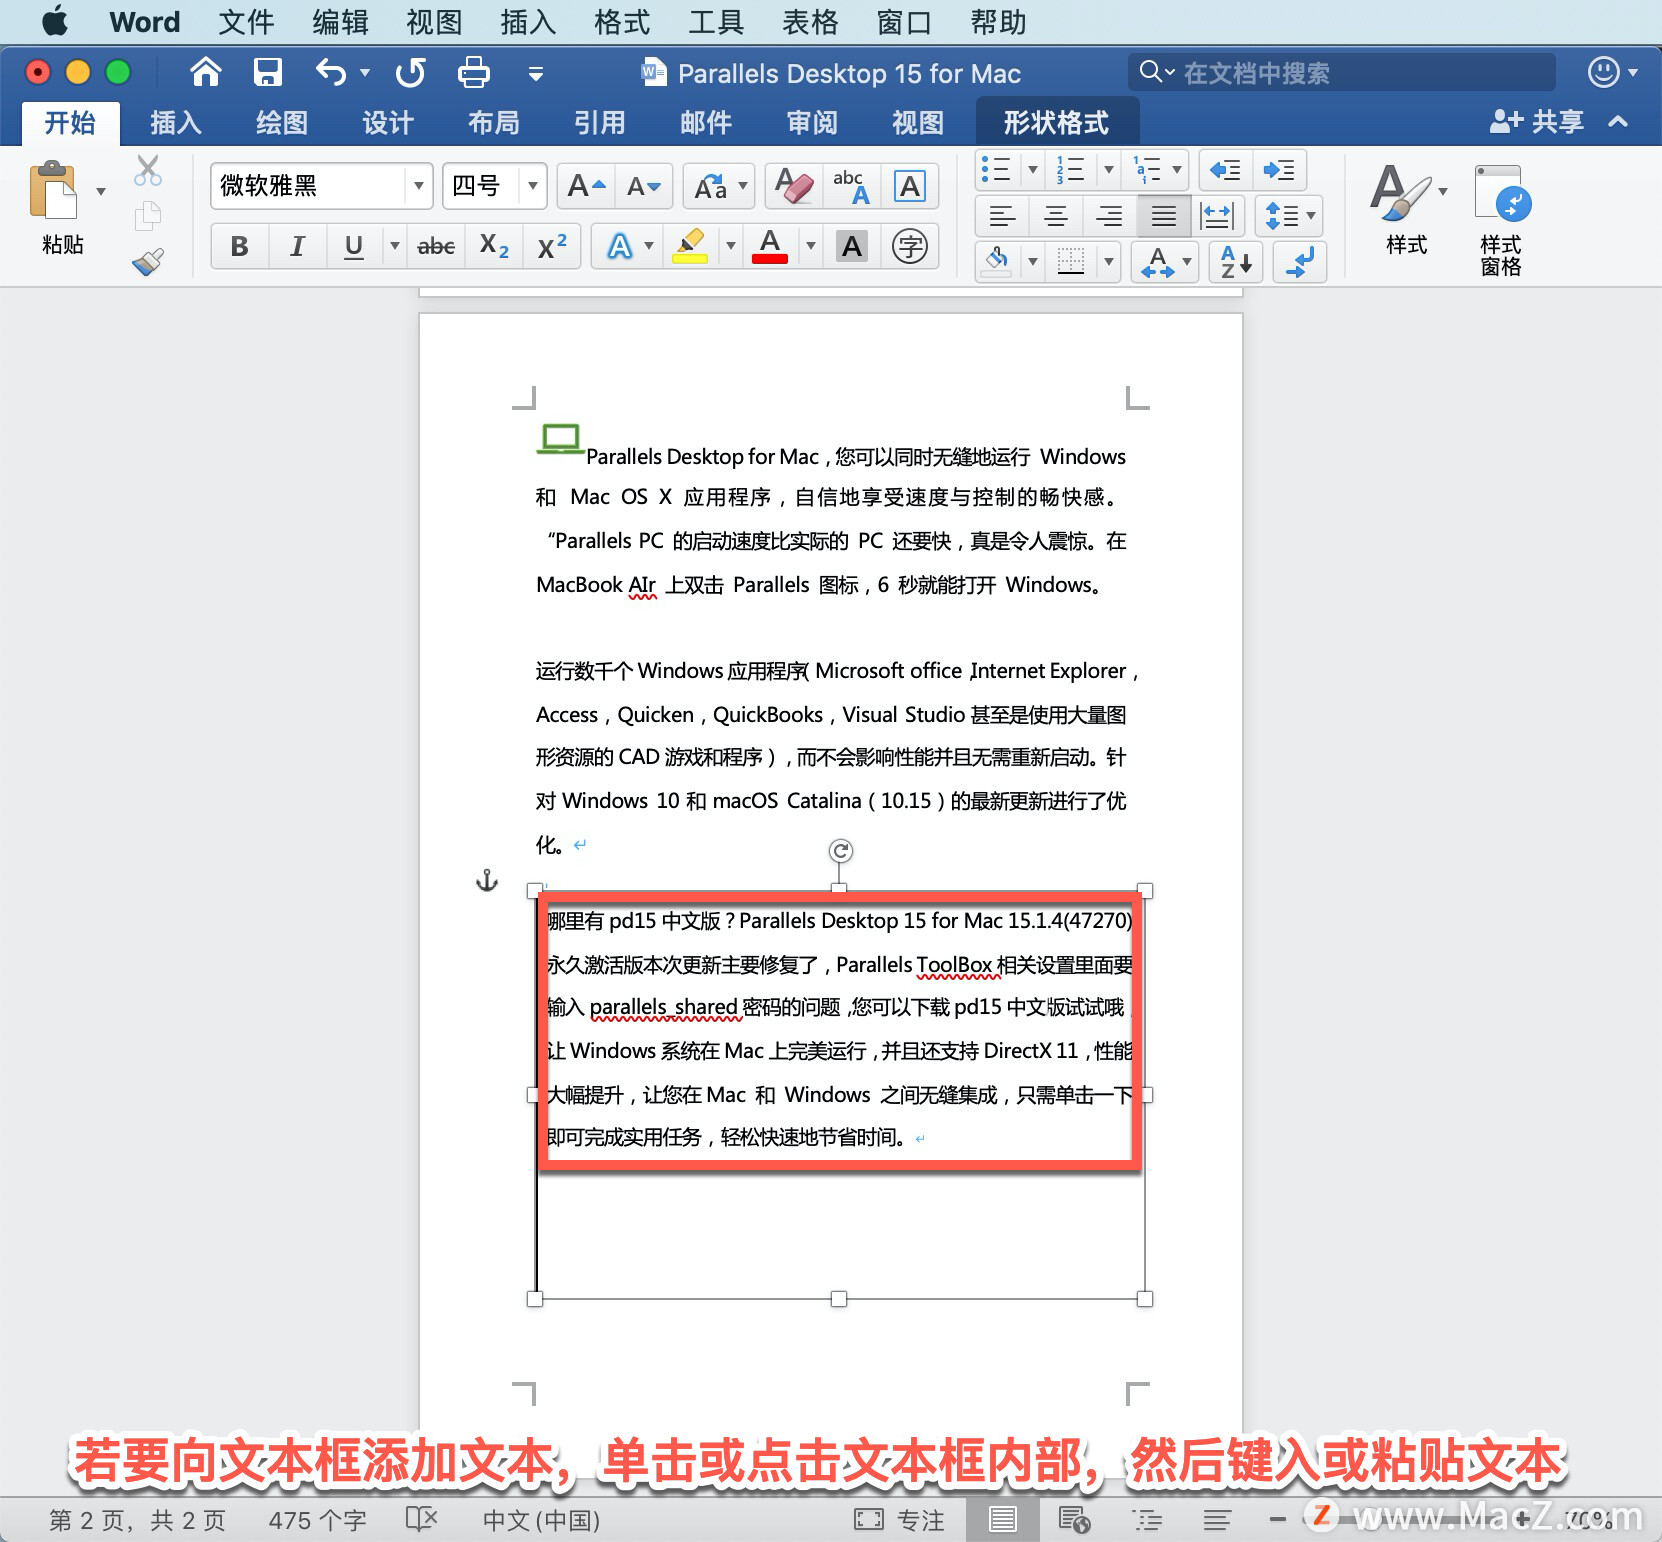Viewport: 1662px width, 1542px height.
Task: Expand bullet list styles
Action: [1032, 170]
